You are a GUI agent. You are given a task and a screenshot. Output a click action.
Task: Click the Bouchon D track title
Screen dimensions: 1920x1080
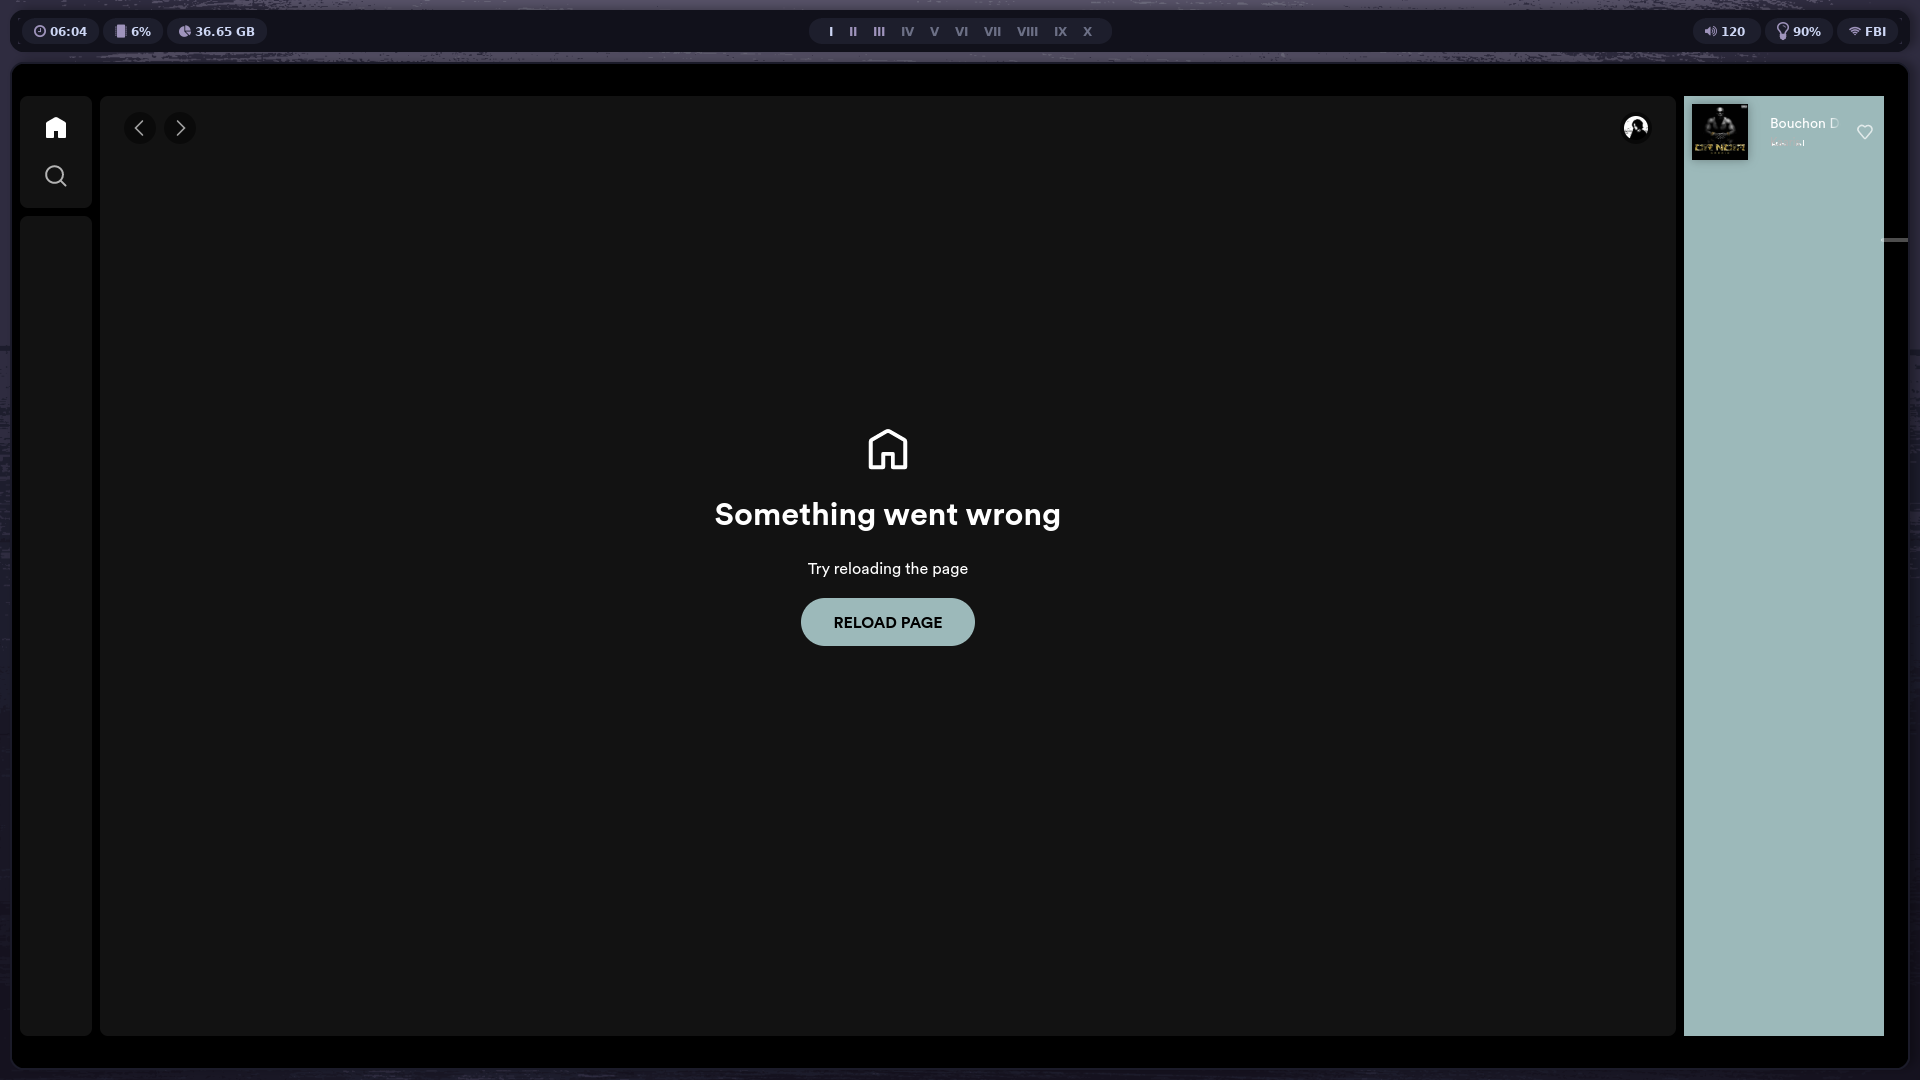click(x=1803, y=122)
